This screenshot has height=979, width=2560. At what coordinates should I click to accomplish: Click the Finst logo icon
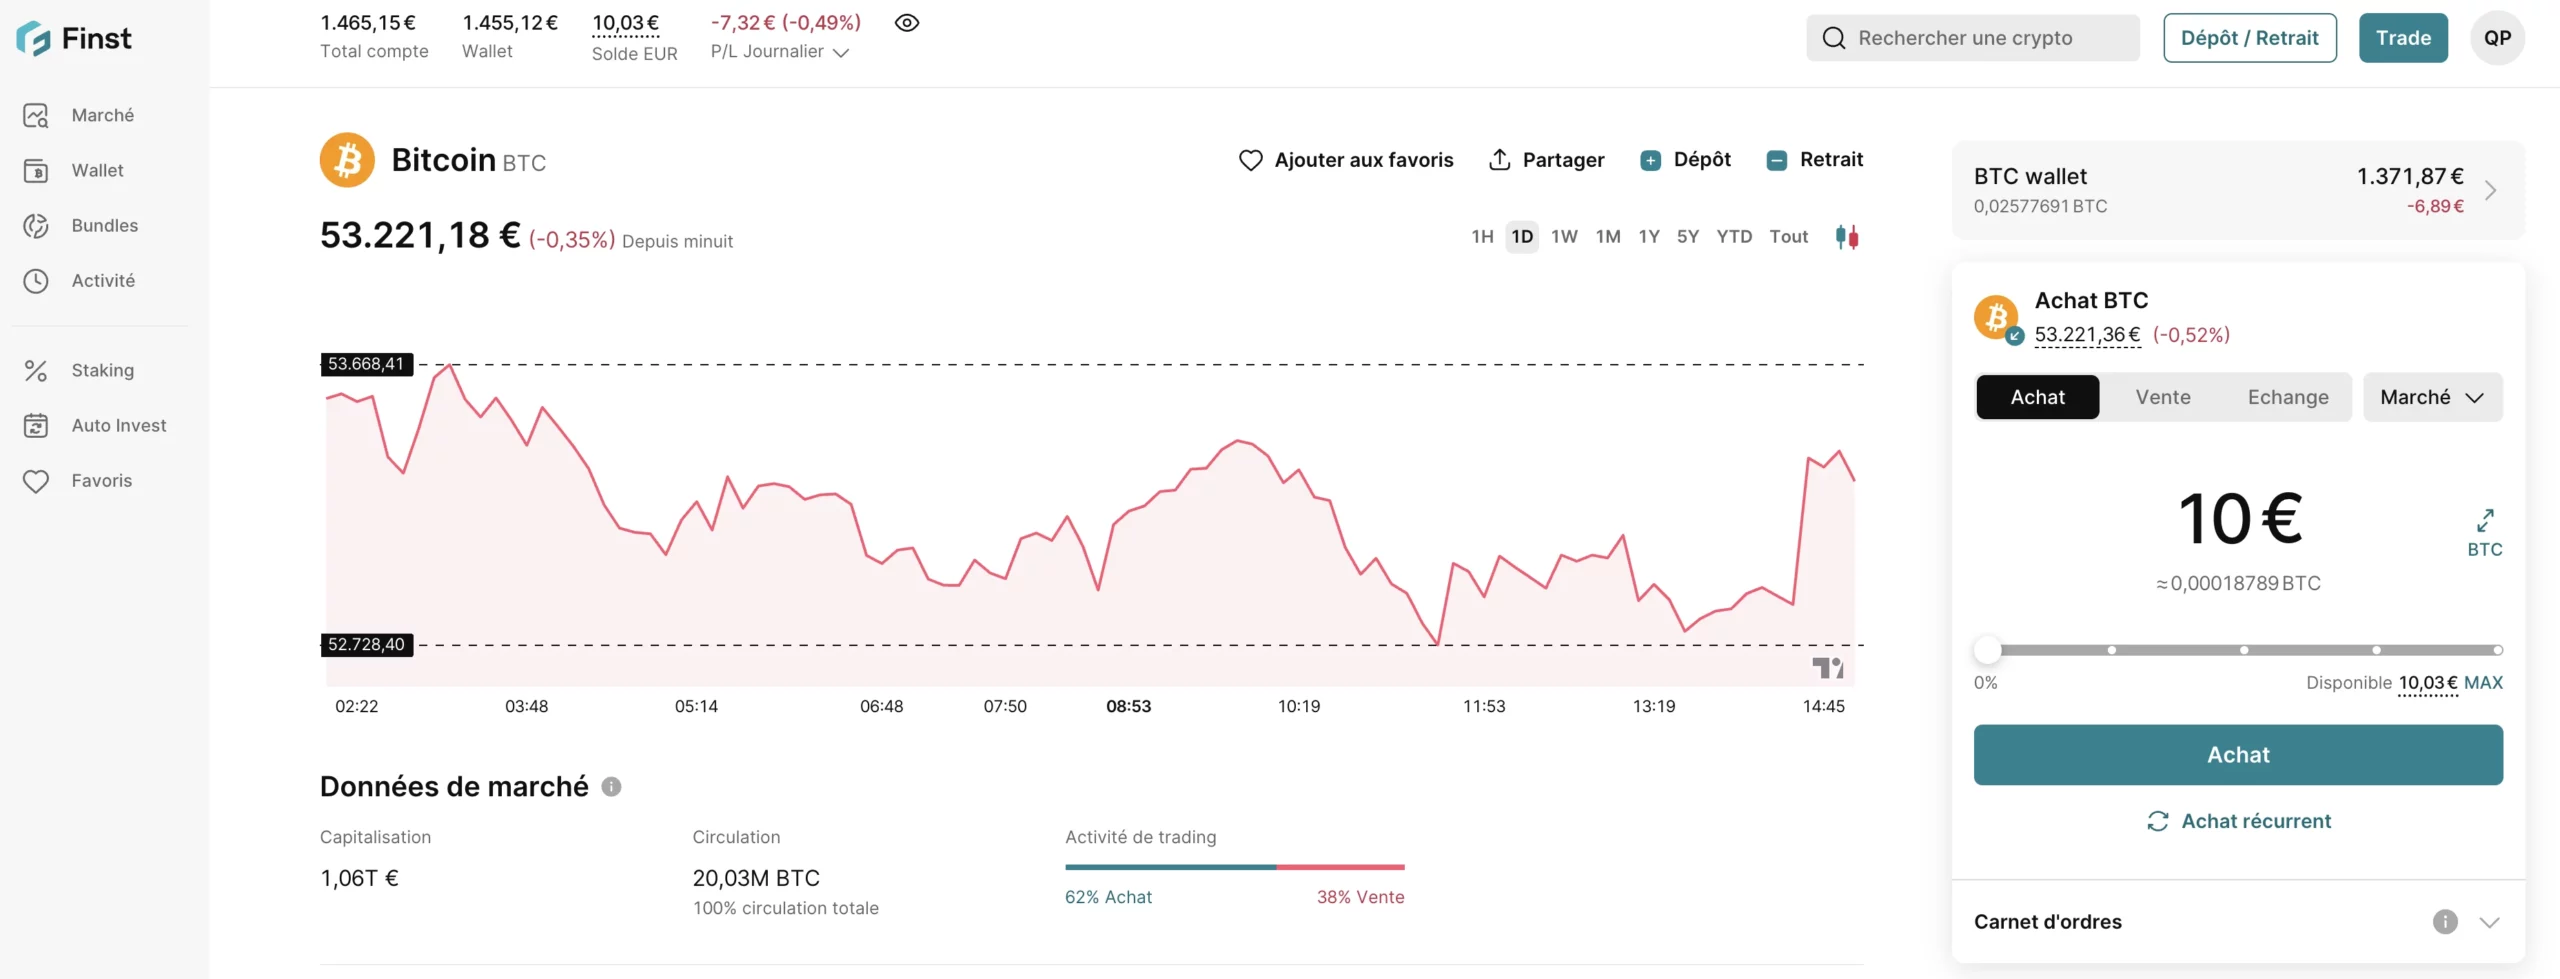(33, 39)
